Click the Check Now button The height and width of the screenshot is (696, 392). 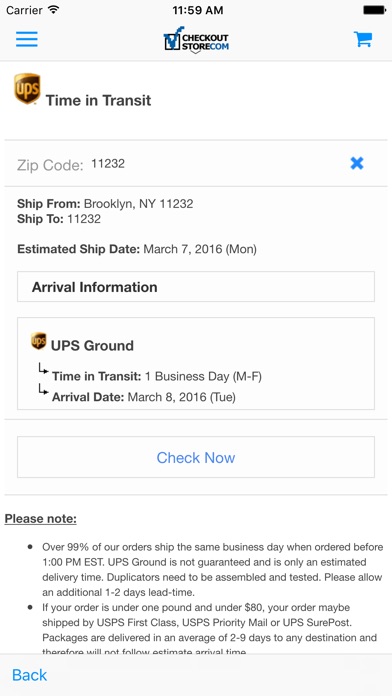196,457
